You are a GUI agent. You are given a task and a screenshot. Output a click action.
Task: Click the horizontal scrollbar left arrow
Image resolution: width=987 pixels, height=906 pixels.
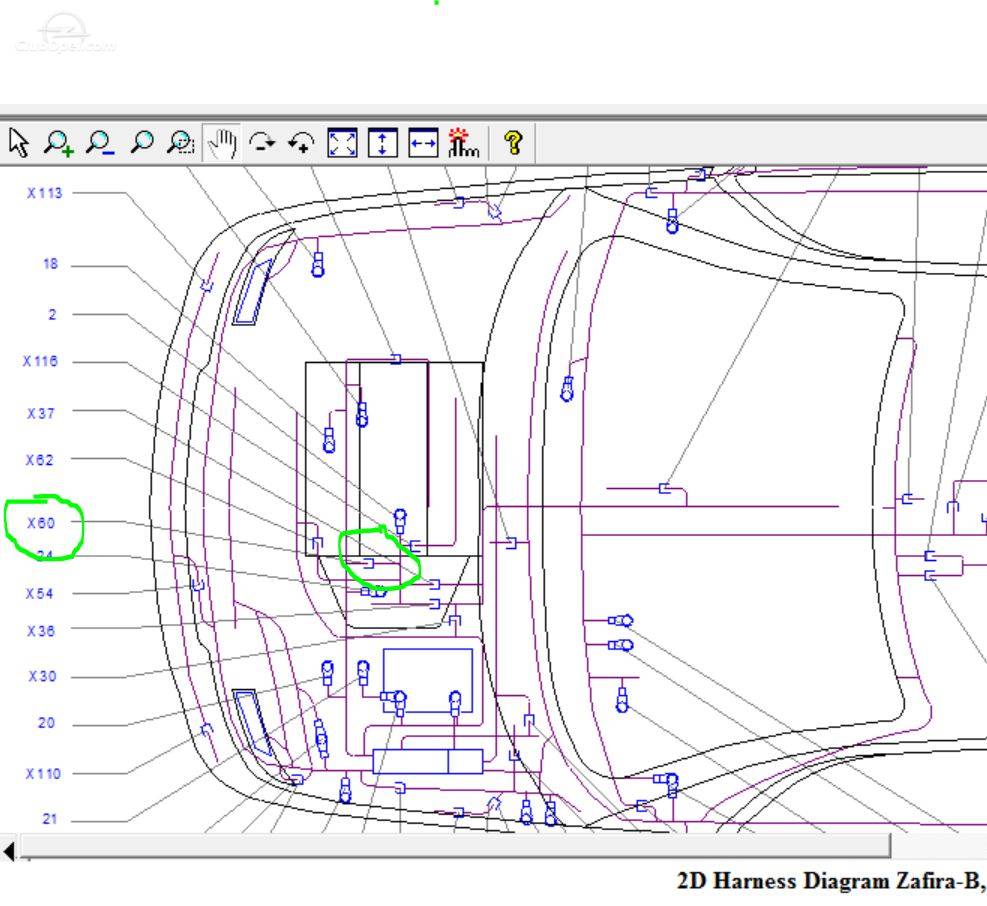click(x=8, y=851)
